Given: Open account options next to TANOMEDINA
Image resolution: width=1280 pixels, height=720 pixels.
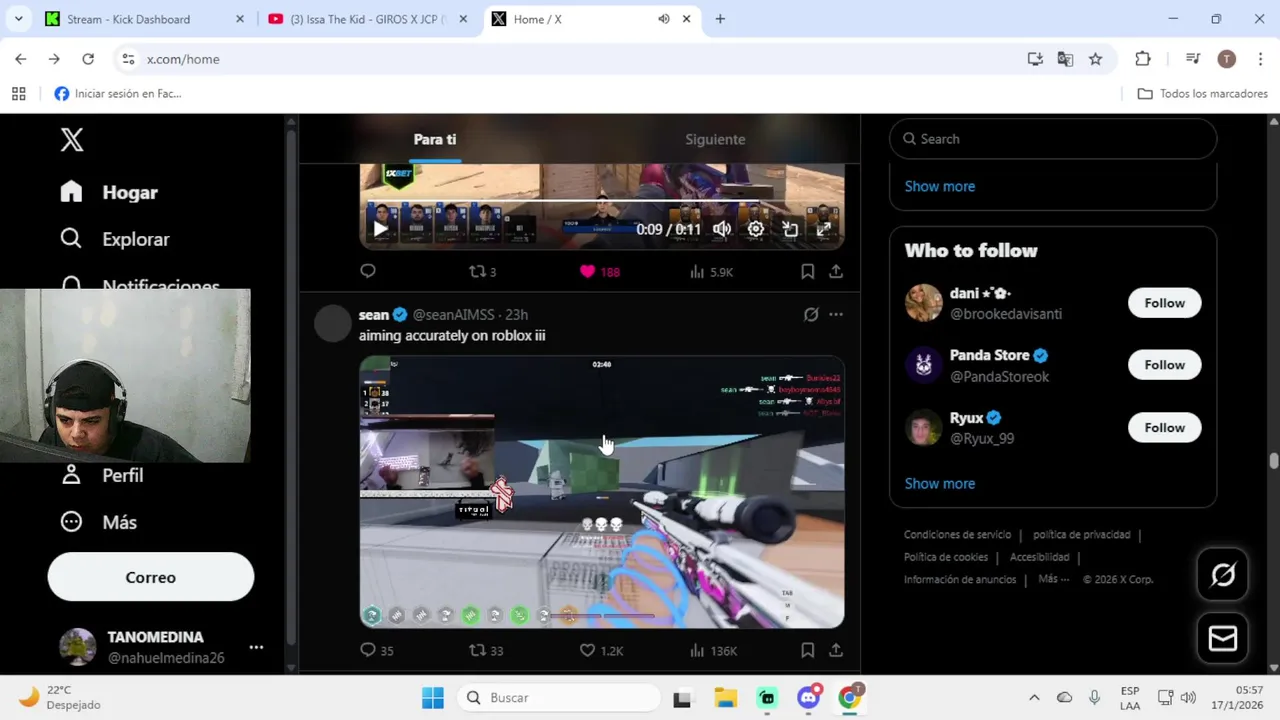Looking at the screenshot, I should click(256, 647).
